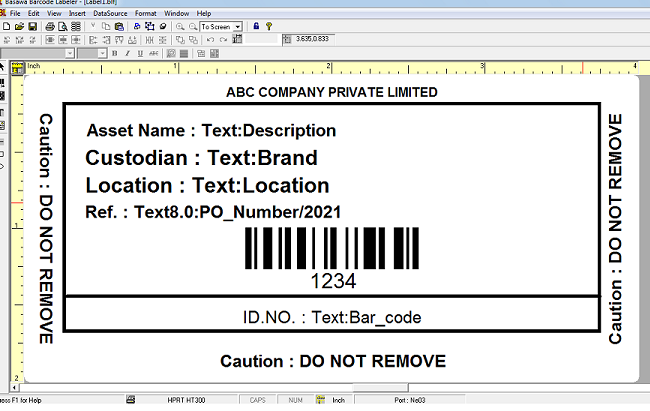Expand the font name dropdown
Viewport: 650px width, 411px height.
(70, 53)
